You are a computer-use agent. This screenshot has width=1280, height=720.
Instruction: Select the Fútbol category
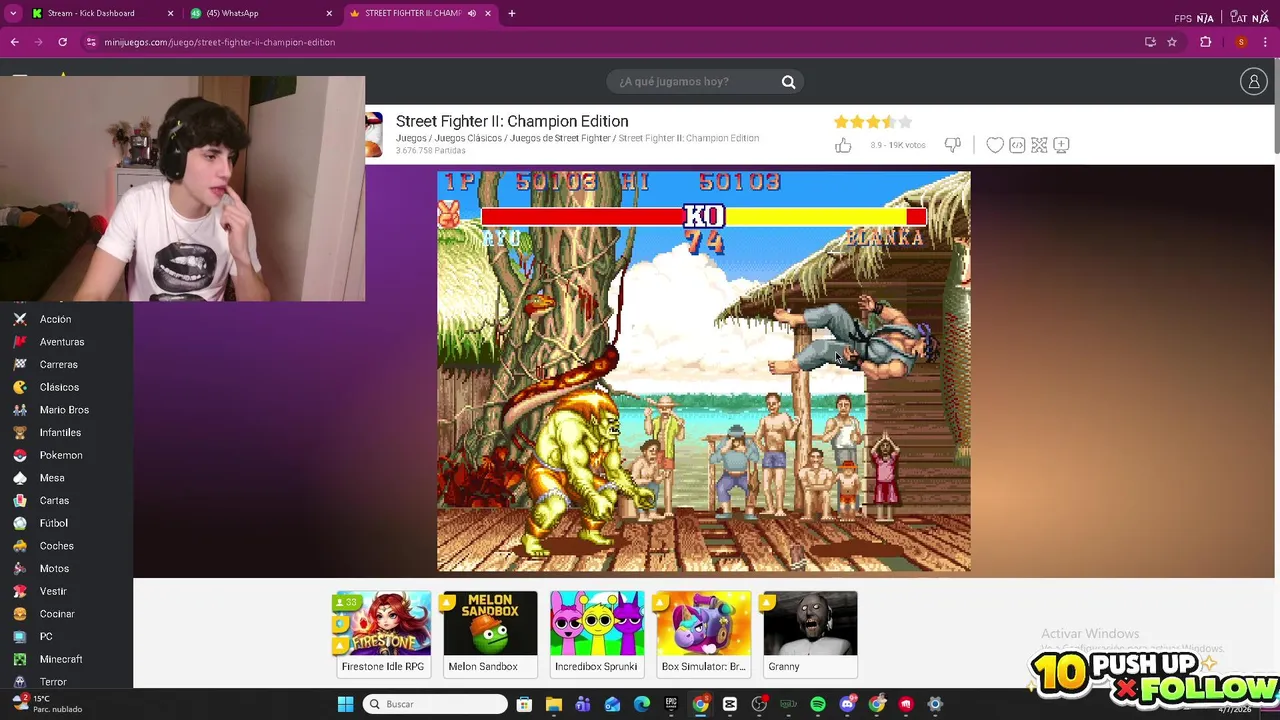coord(54,523)
